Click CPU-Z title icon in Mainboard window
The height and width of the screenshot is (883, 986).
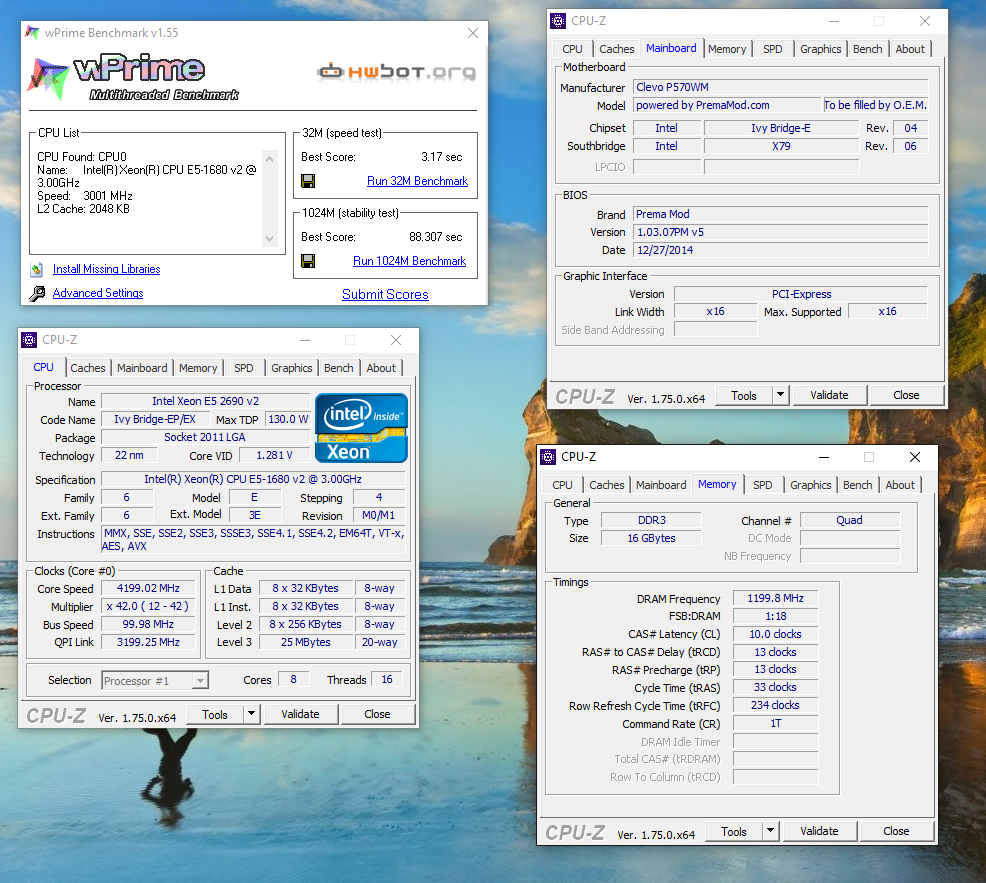pos(558,21)
